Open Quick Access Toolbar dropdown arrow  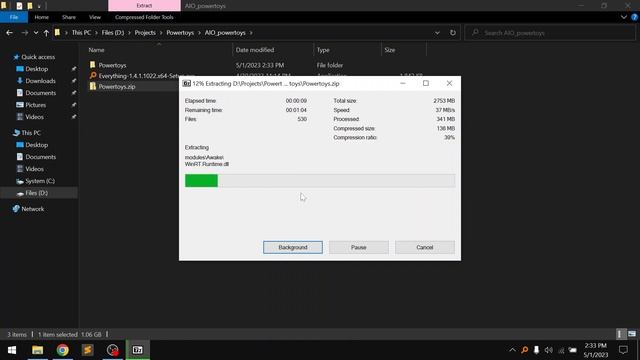[39, 6]
